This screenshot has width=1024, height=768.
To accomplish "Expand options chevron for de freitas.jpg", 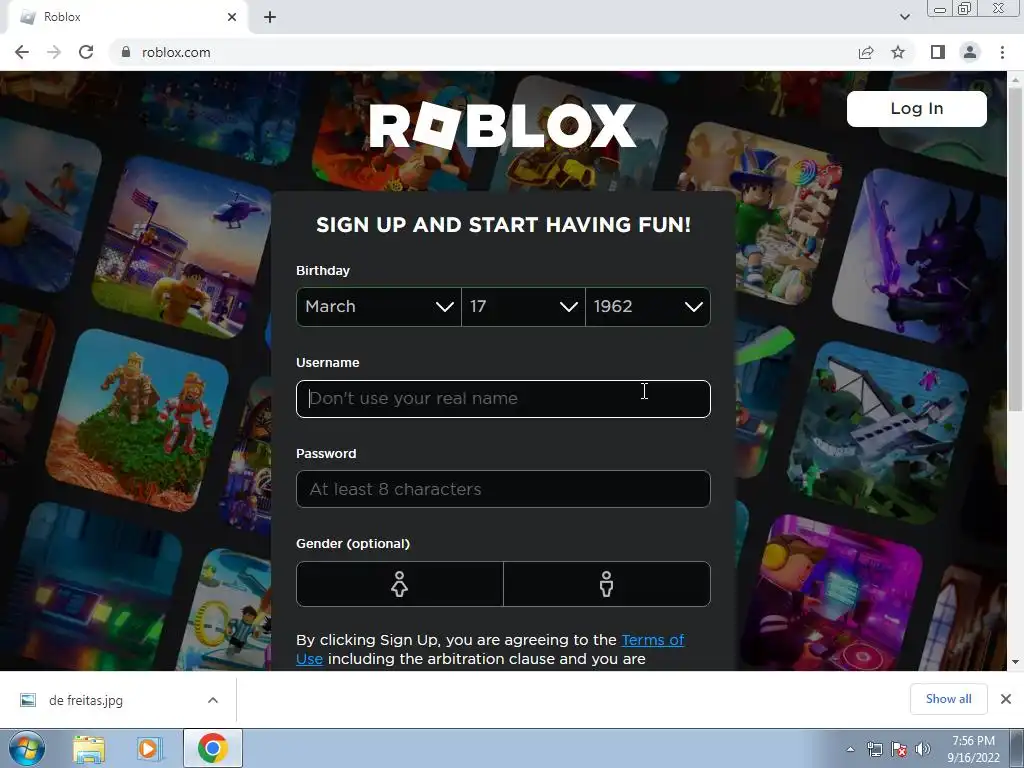I will point(213,700).
